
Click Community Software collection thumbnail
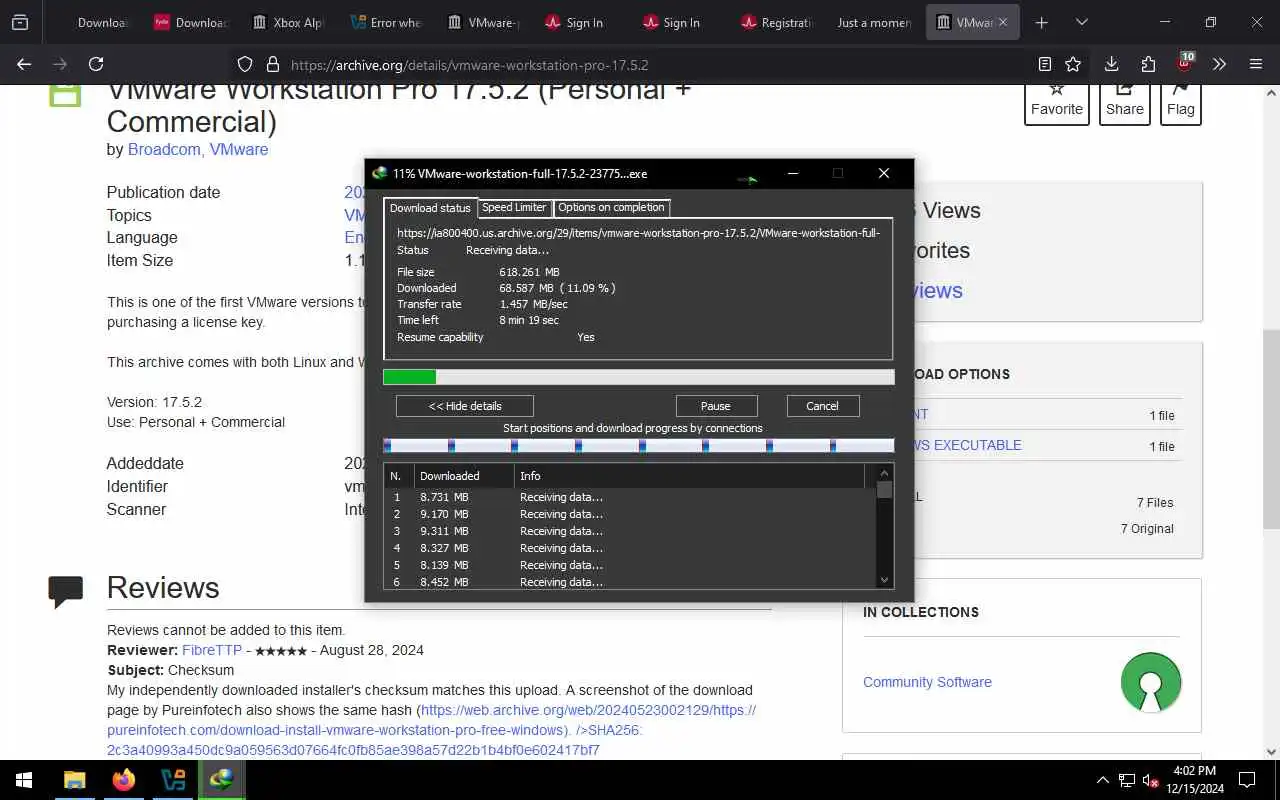[x=1151, y=682]
